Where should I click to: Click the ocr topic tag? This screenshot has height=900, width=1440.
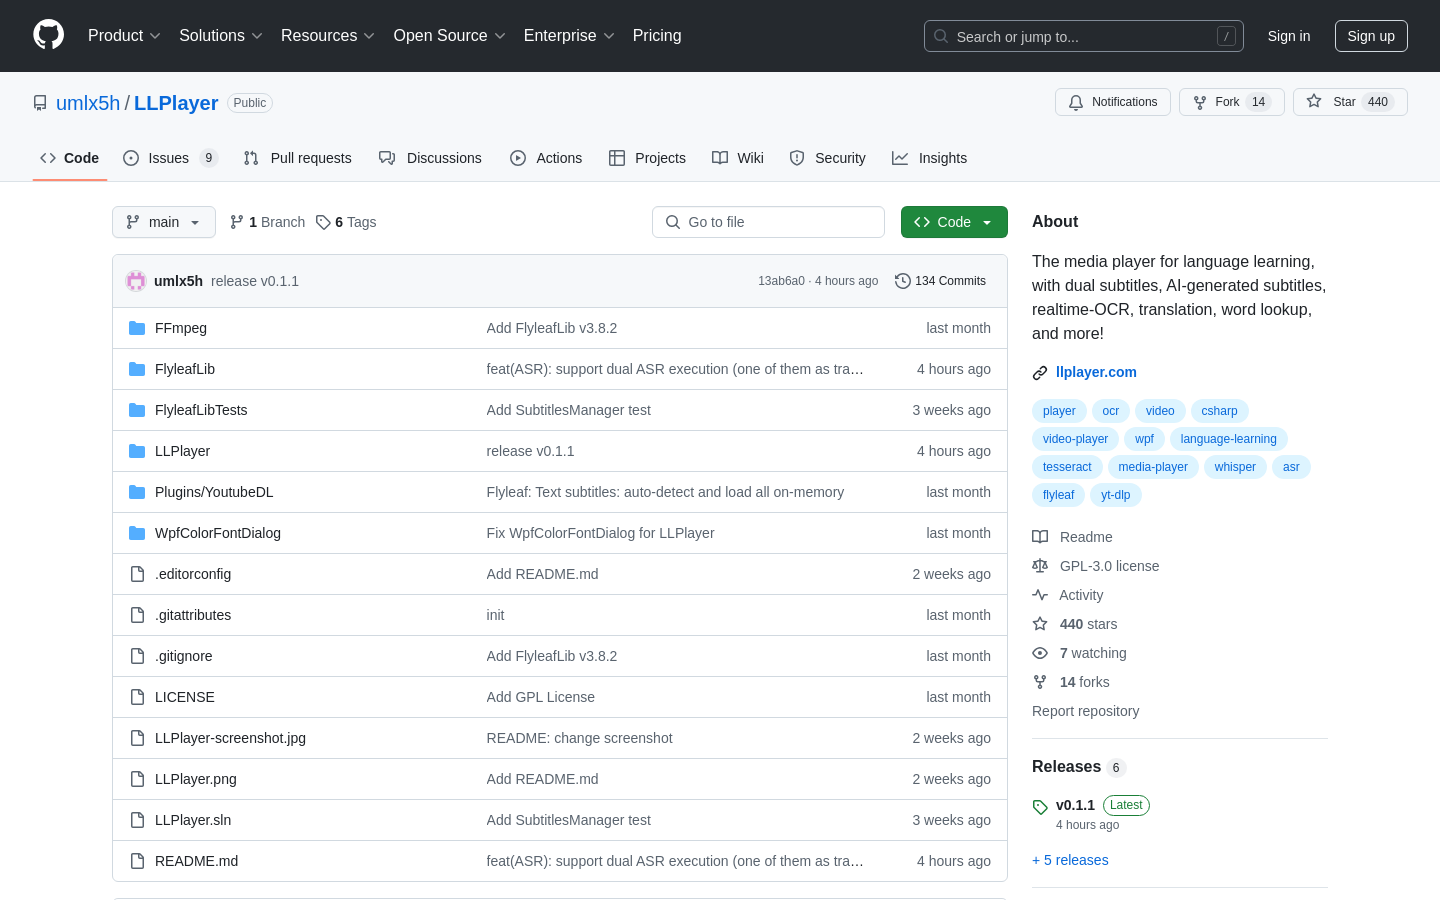click(x=1111, y=411)
